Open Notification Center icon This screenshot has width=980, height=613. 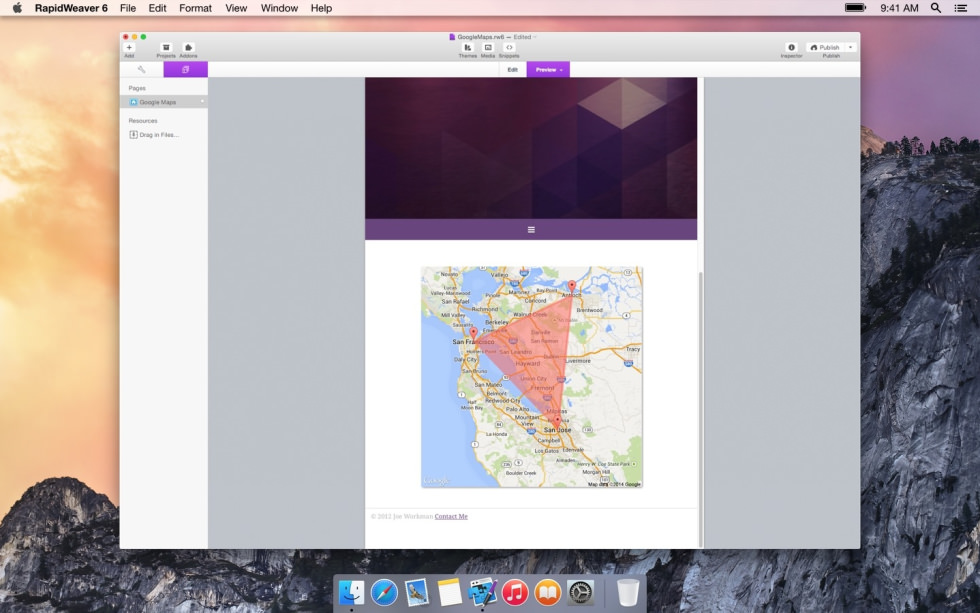tap(961, 8)
